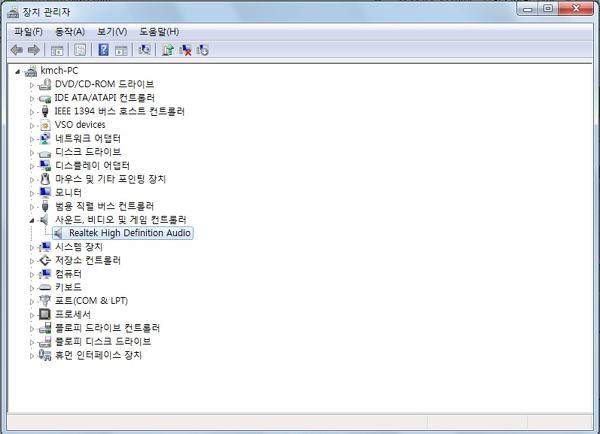Viewport: 600px width, 434px height.
Task: Scan for hardware changes icon
Action: 144,50
